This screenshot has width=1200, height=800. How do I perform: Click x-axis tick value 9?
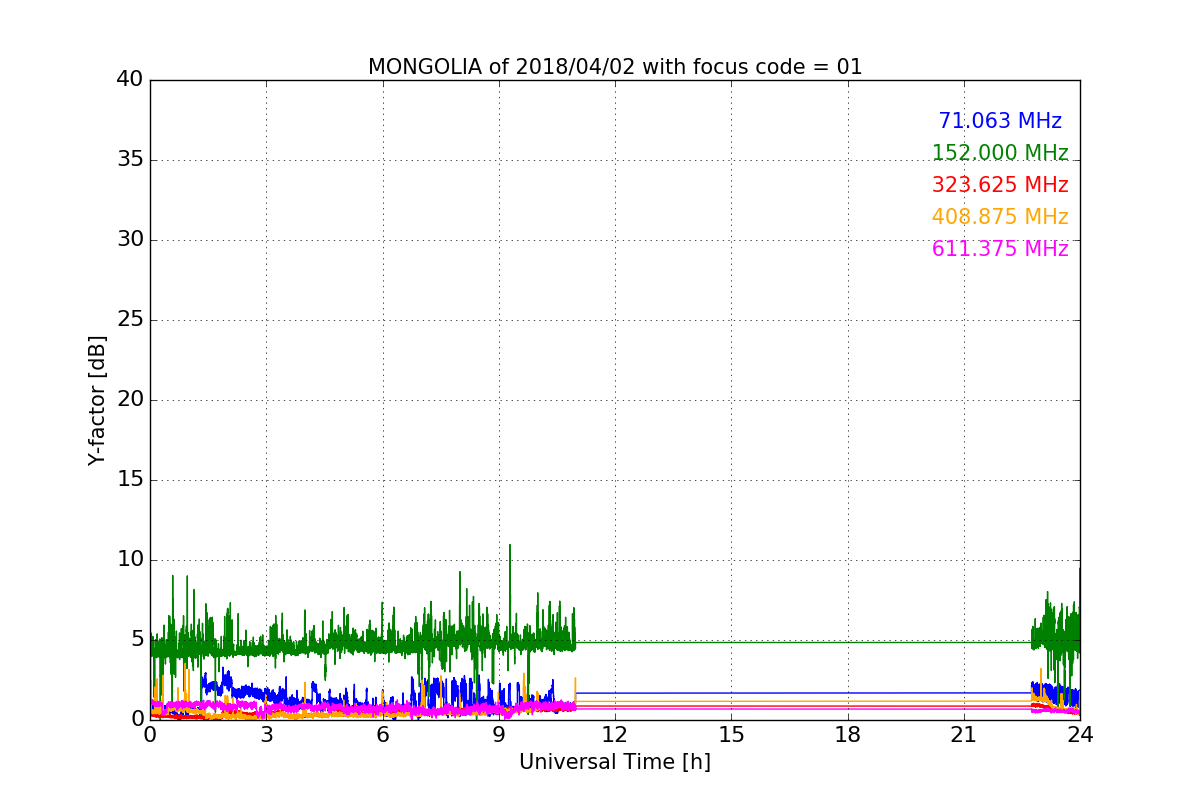pyautogui.click(x=499, y=735)
